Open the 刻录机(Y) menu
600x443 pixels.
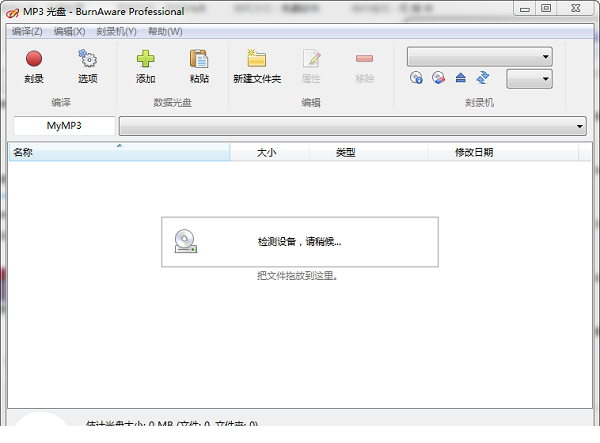click(x=116, y=31)
